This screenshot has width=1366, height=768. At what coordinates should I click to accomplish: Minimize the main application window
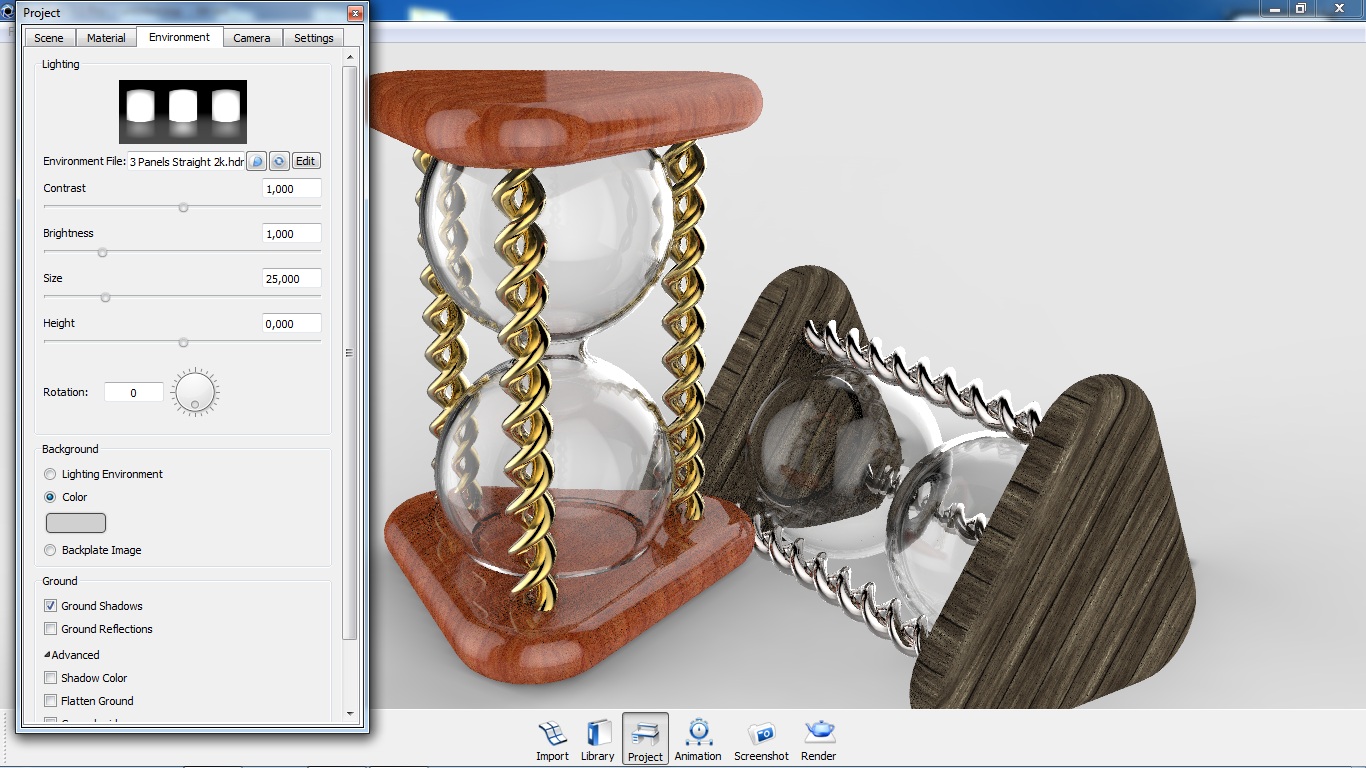(1273, 8)
